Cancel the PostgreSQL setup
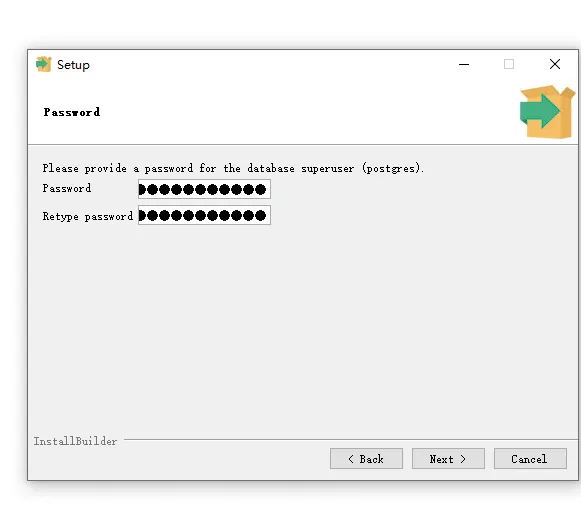Screen dimensions: 581x506 pyautogui.click(x=530, y=459)
